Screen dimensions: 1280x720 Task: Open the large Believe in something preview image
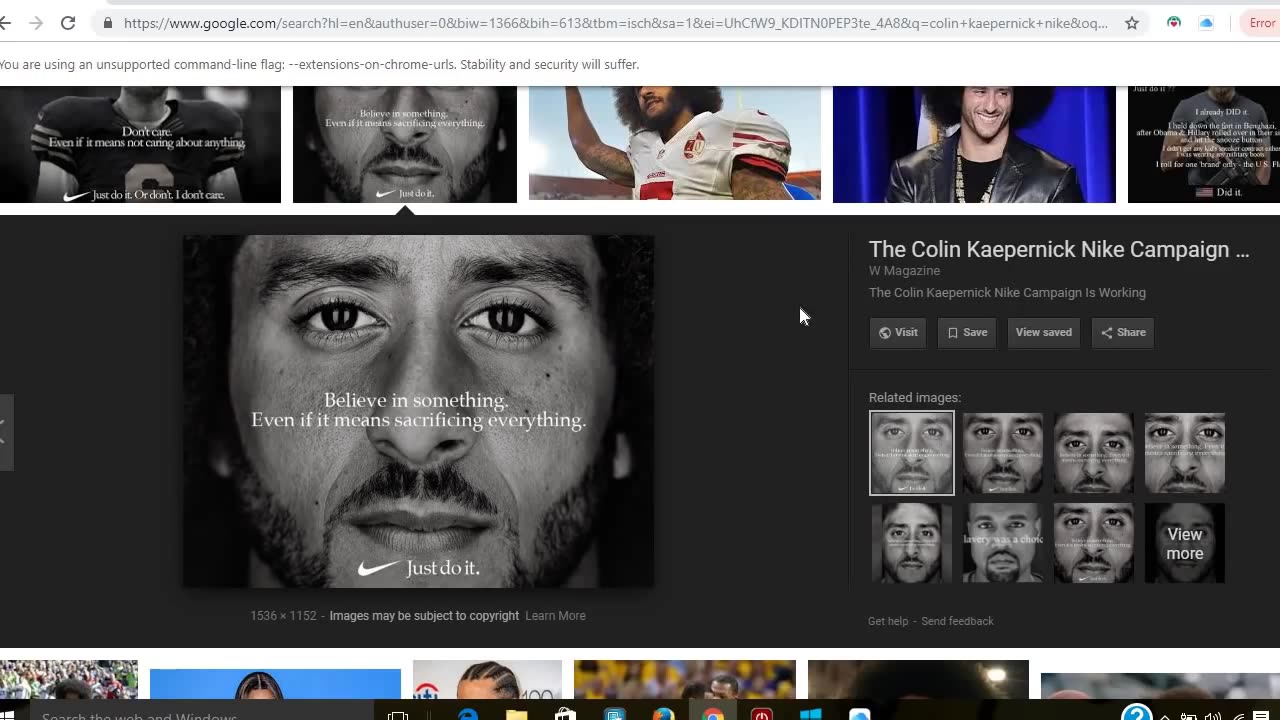pos(418,411)
